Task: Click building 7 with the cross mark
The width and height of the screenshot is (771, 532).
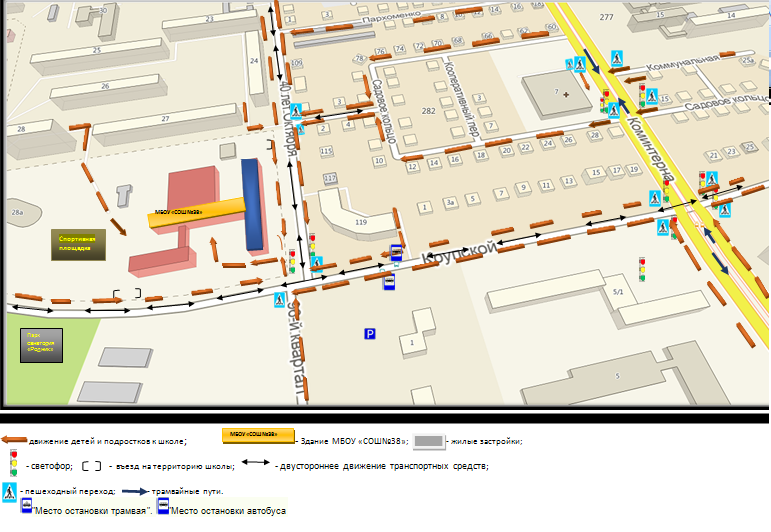Action: pyautogui.click(x=557, y=94)
